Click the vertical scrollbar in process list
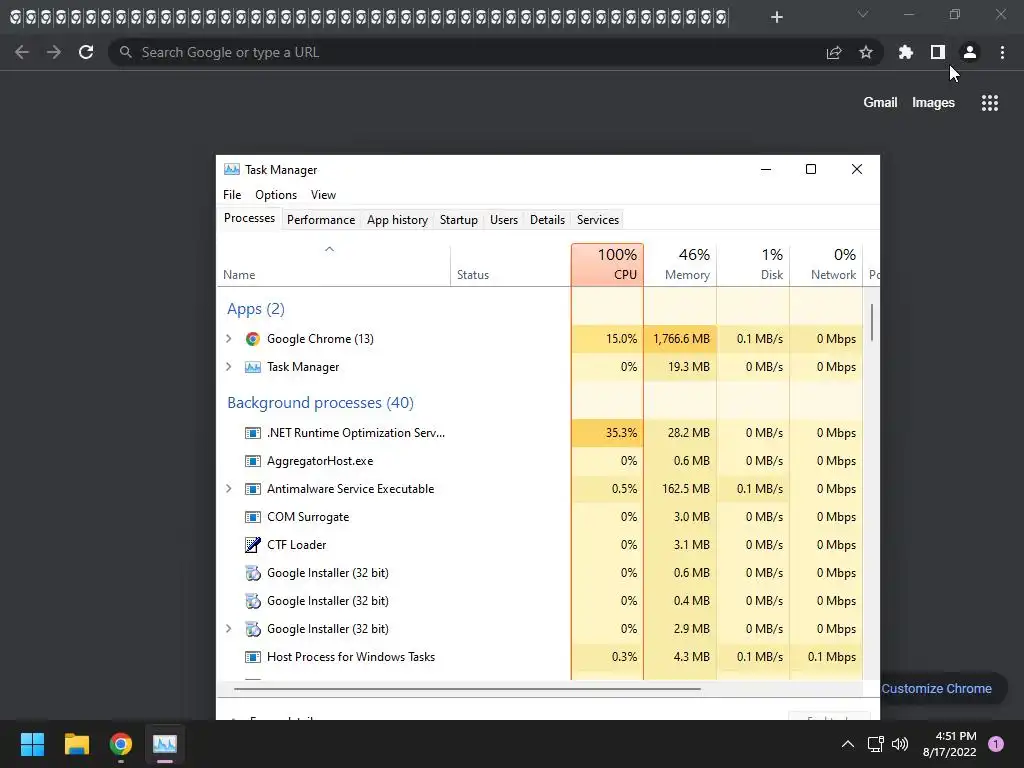The image size is (1024, 768). [871, 322]
